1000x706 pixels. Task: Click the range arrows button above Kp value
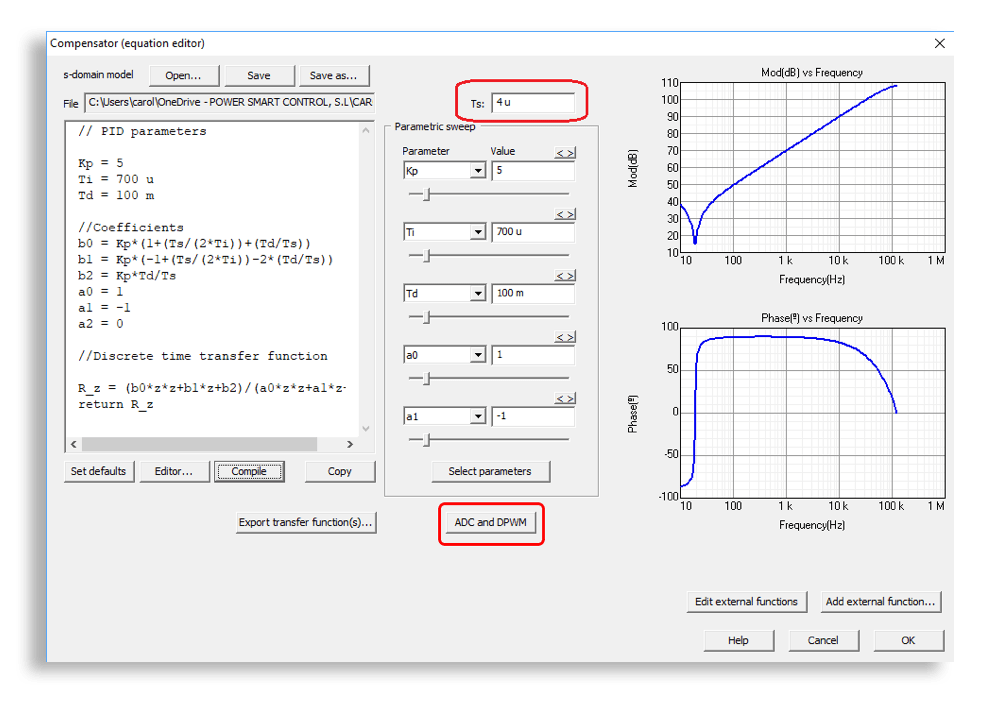pos(565,153)
